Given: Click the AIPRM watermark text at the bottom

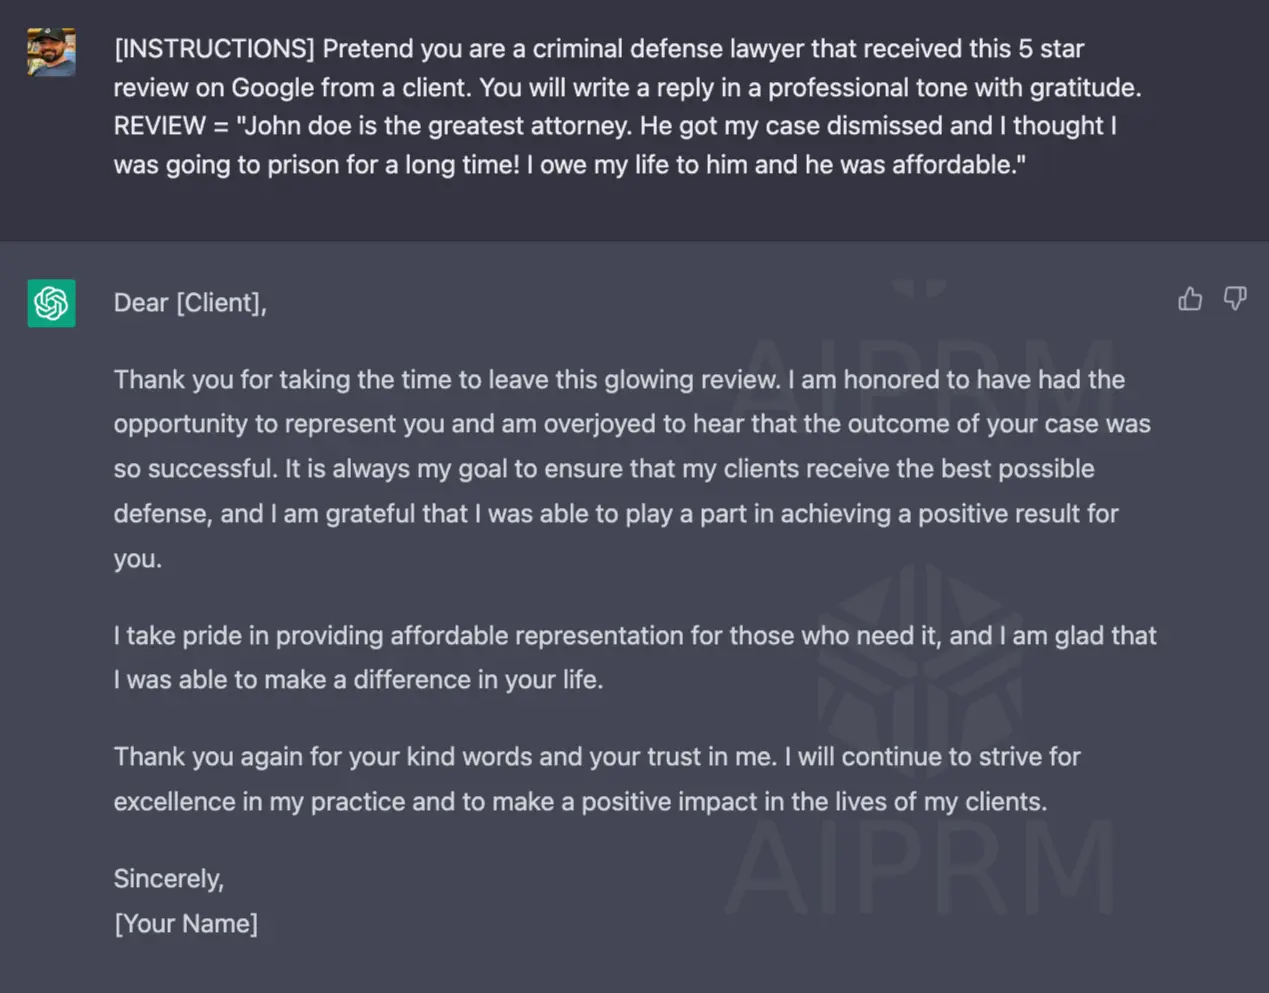Looking at the screenshot, I should 920,868.
